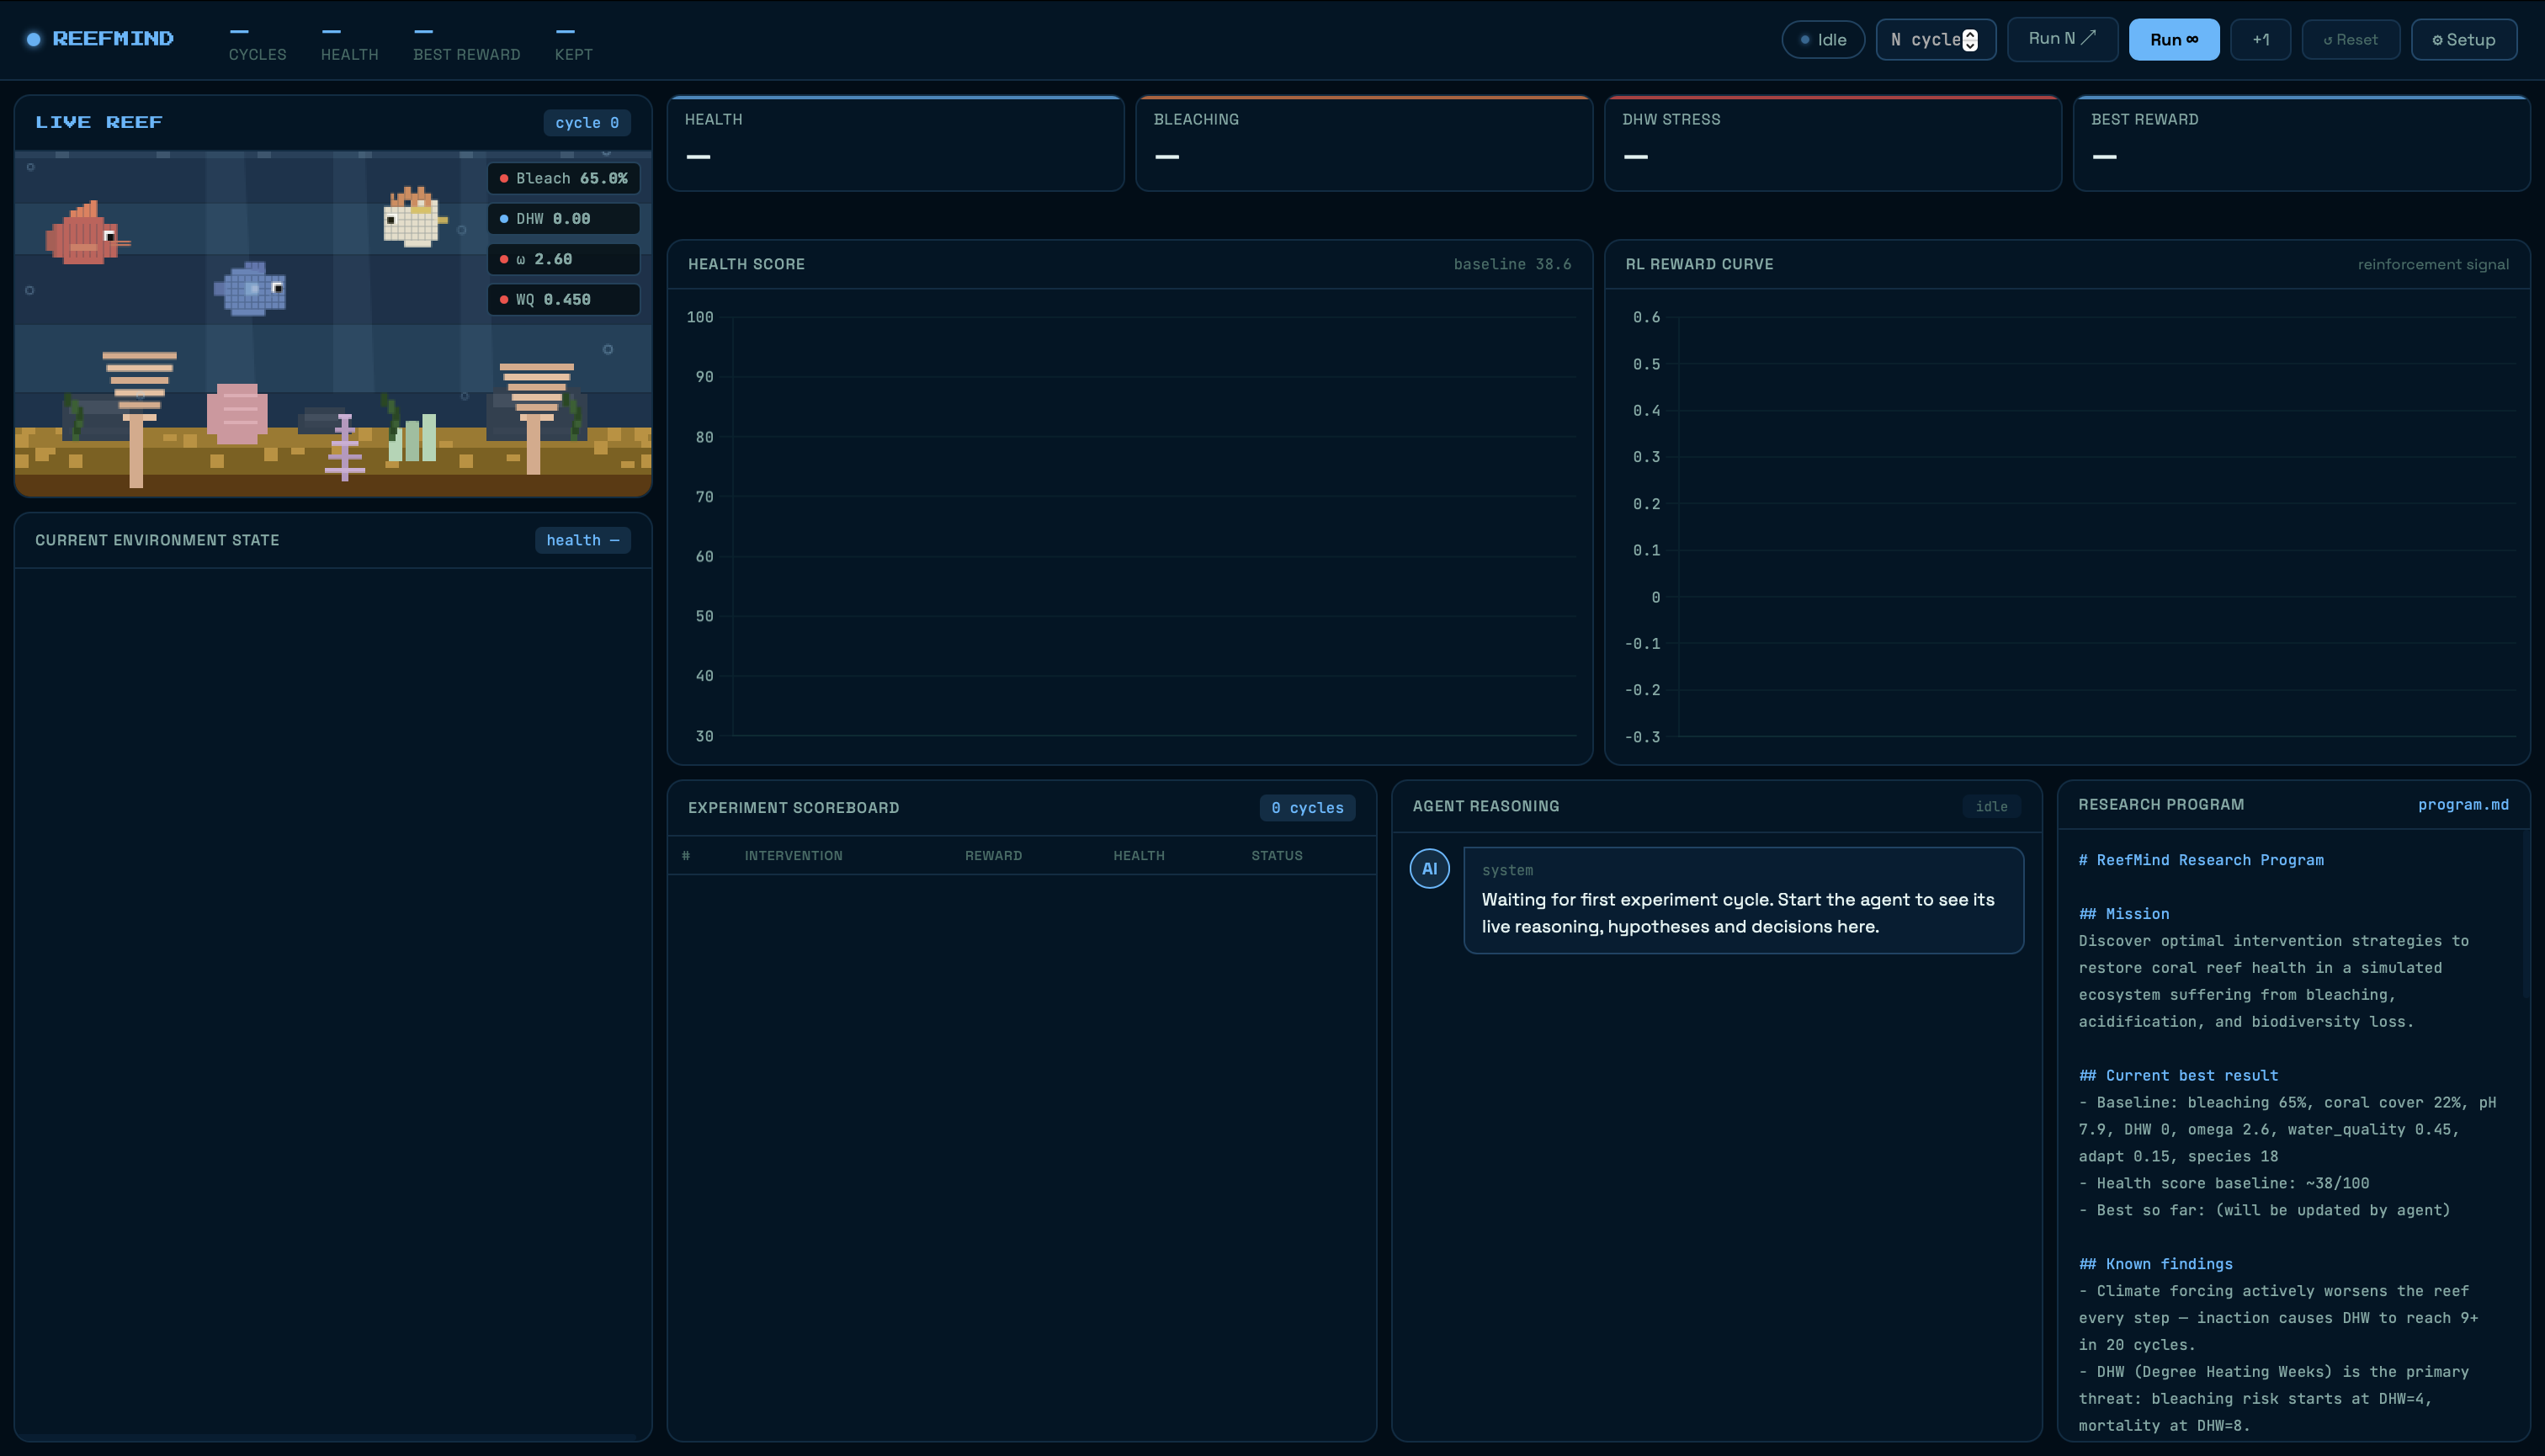Select the DHW Stress stat card
2545x1456 pixels.
coord(1832,143)
